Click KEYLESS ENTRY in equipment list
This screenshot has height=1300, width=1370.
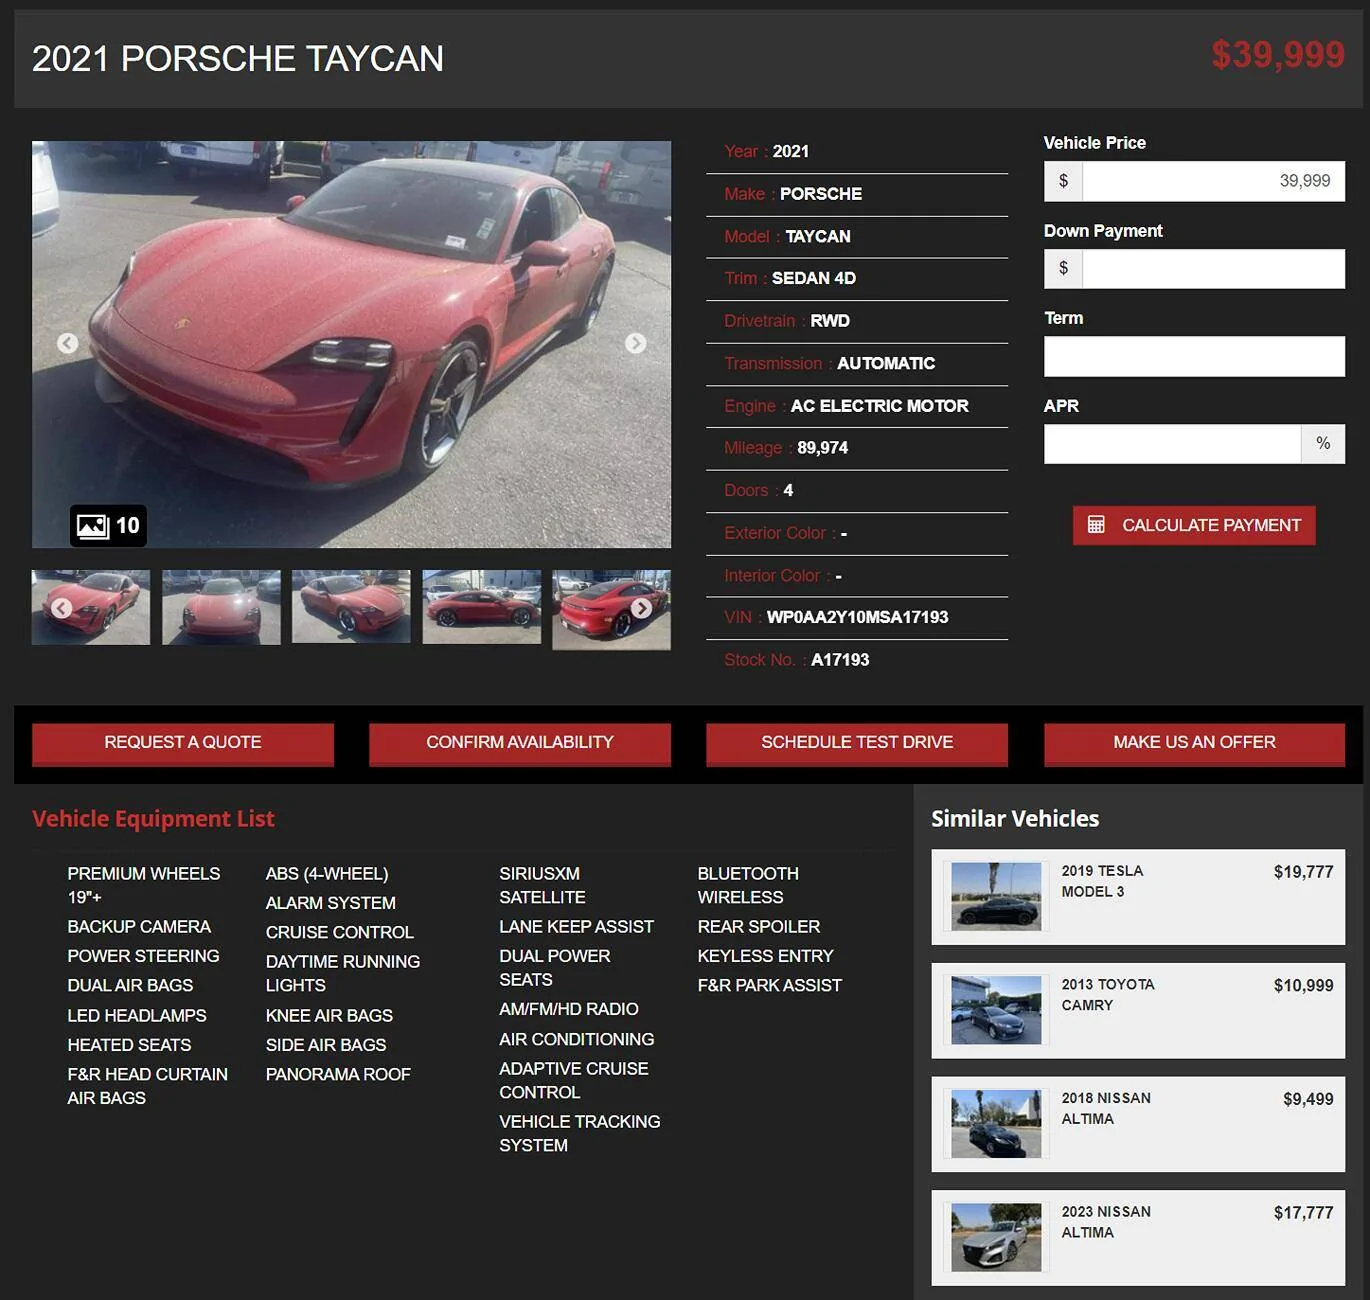pos(765,957)
